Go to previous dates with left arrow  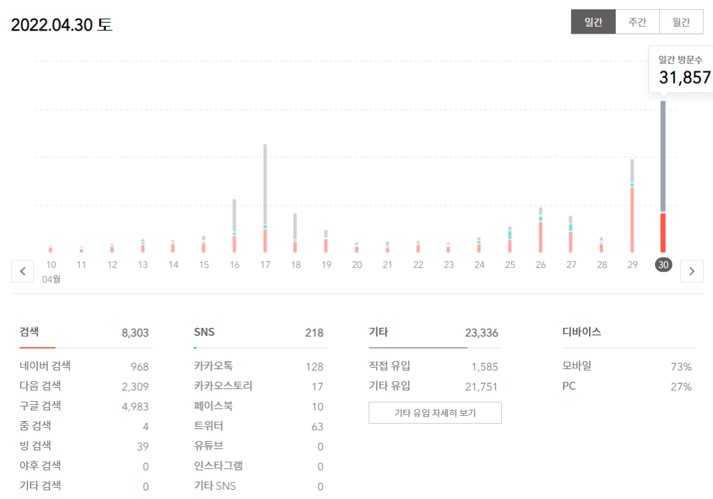point(22,271)
